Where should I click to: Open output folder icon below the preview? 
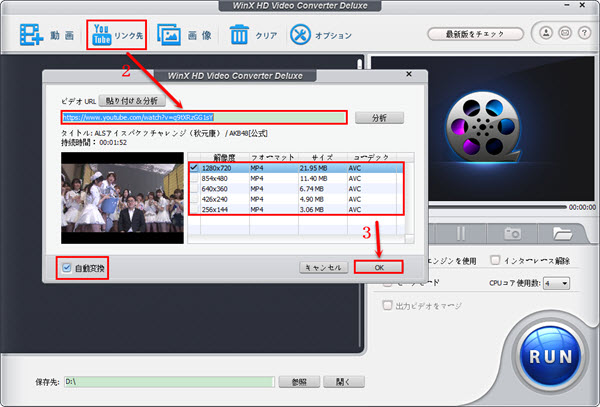click(x=562, y=233)
